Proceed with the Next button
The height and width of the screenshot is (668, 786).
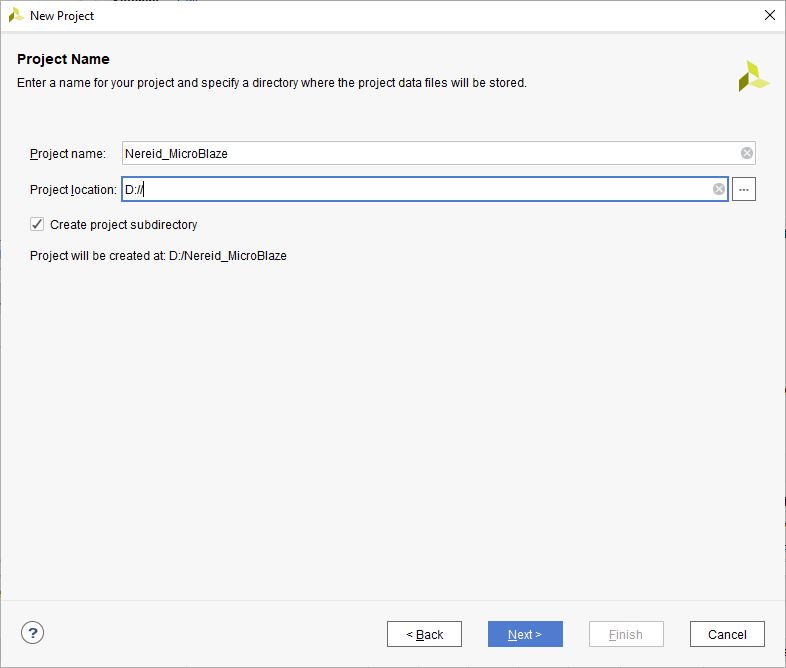[525, 634]
